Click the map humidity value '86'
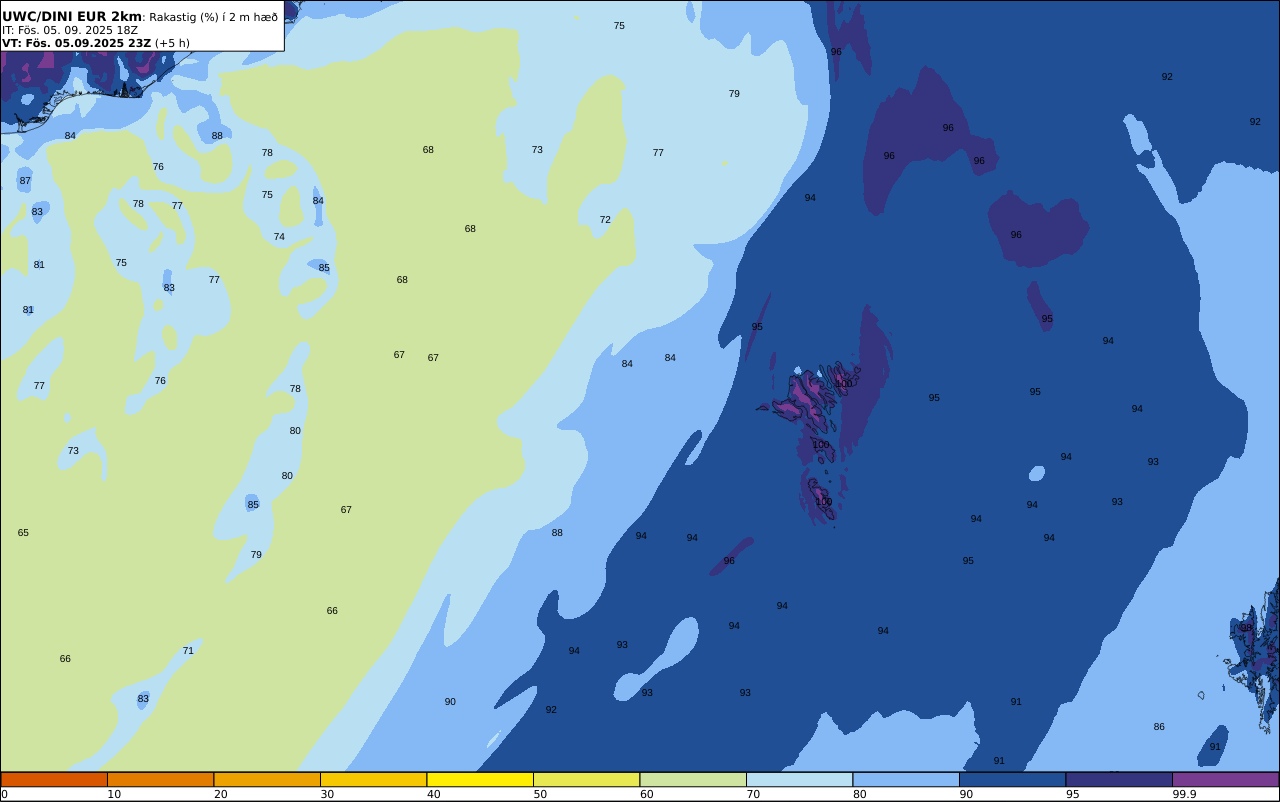1280x802 pixels. (x=1159, y=727)
